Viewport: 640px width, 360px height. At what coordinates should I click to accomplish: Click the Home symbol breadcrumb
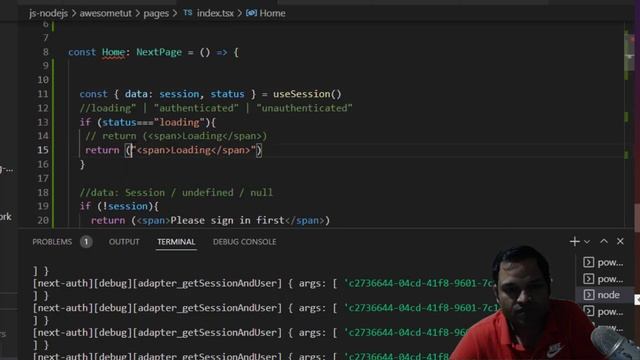(x=273, y=13)
